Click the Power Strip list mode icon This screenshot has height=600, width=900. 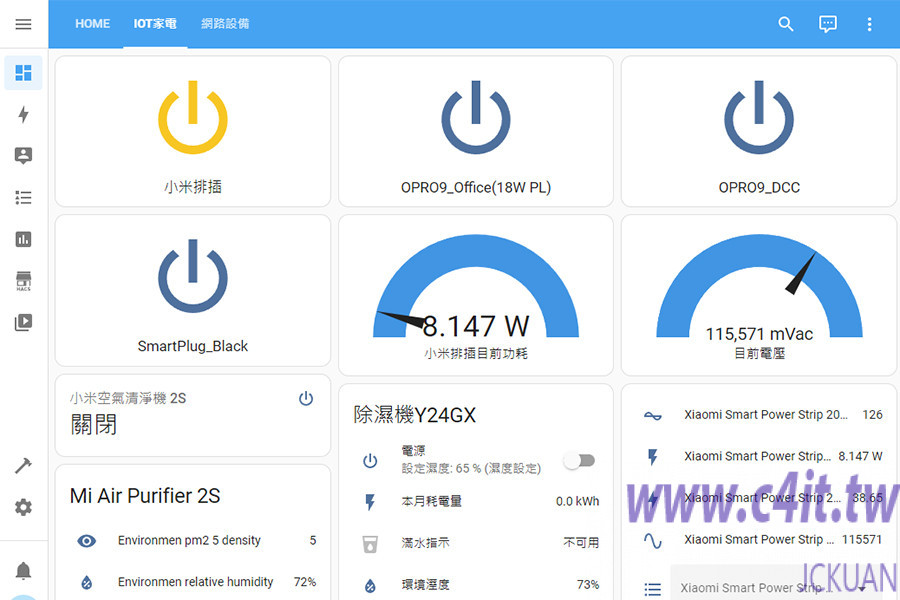pos(653,589)
